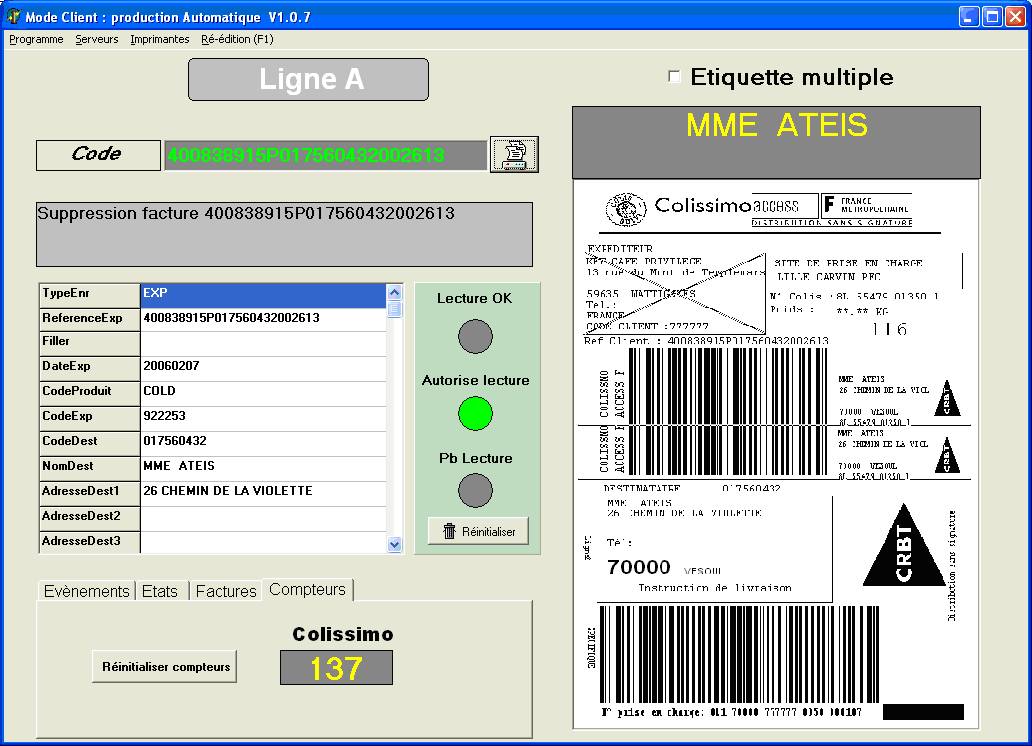Image resolution: width=1032 pixels, height=746 pixels.
Task: Click the Lecture OK indicator light
Action: coord(475,336)
